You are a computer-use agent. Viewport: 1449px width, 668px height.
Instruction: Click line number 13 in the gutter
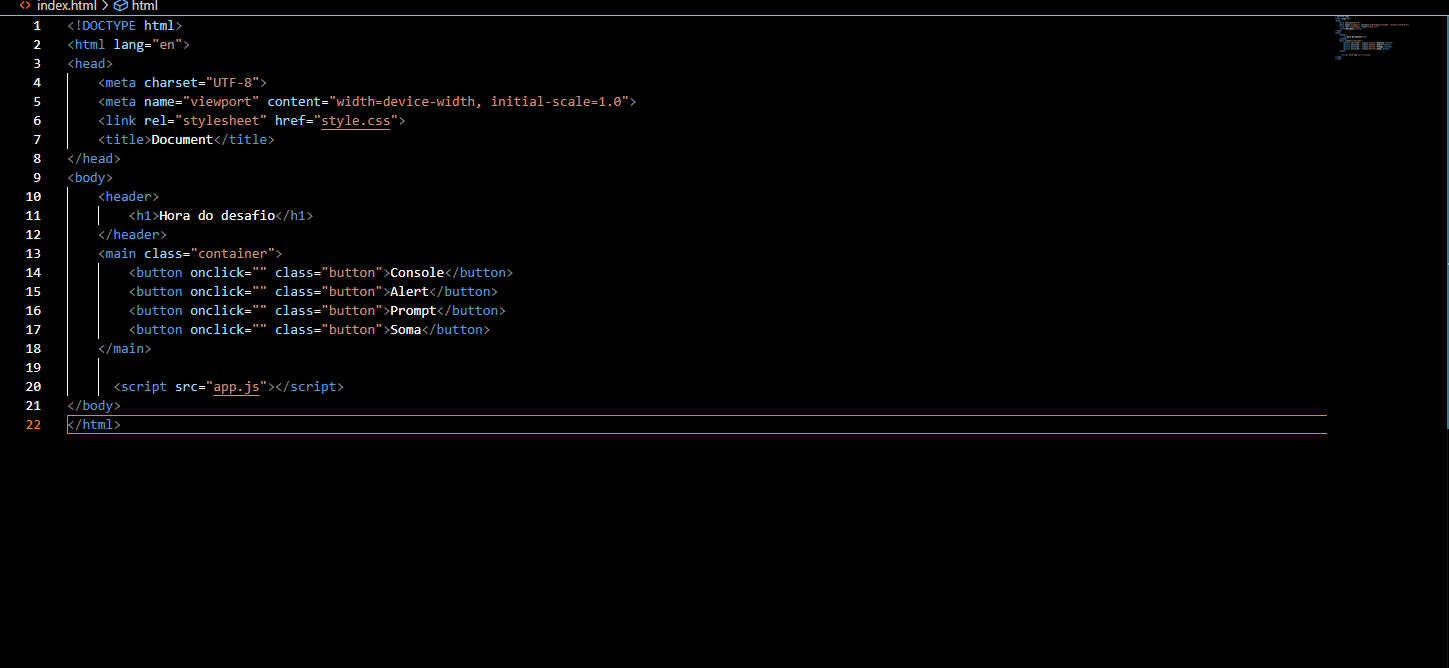point(33,254)
